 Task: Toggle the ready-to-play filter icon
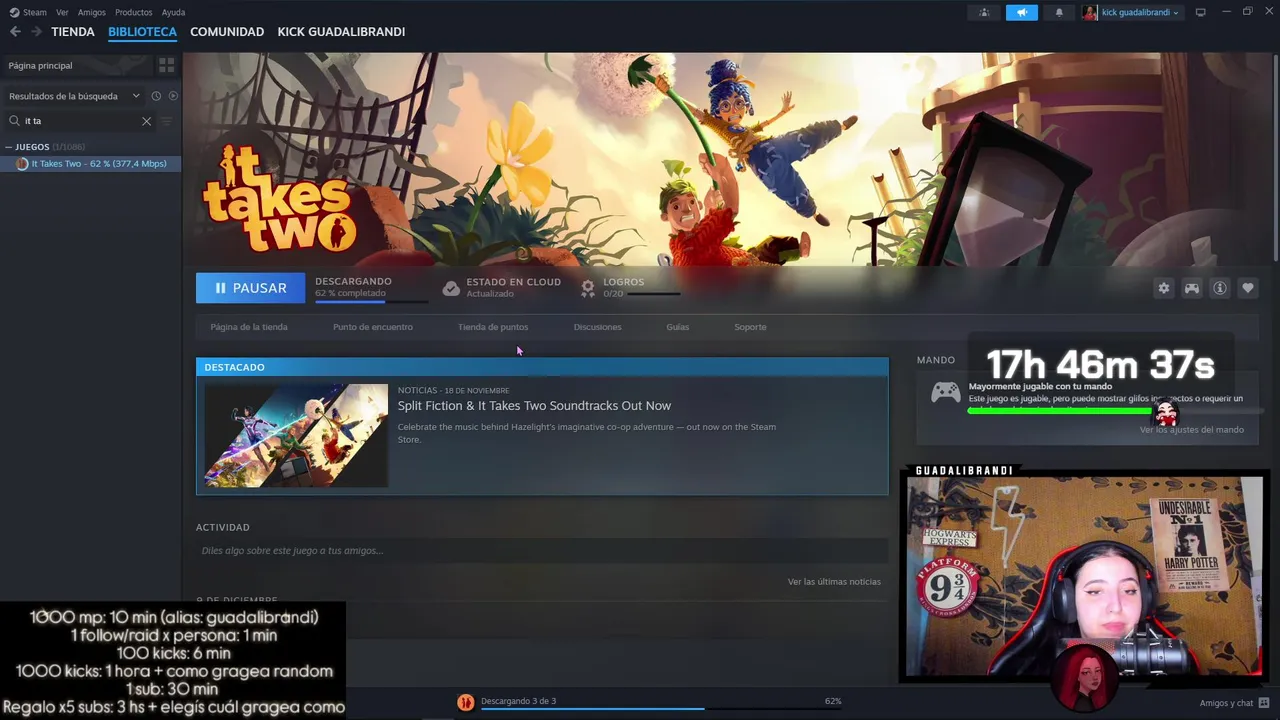(x=173, y=96)
